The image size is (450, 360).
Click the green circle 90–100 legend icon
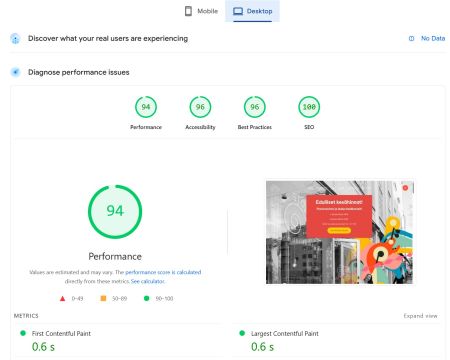146,298
